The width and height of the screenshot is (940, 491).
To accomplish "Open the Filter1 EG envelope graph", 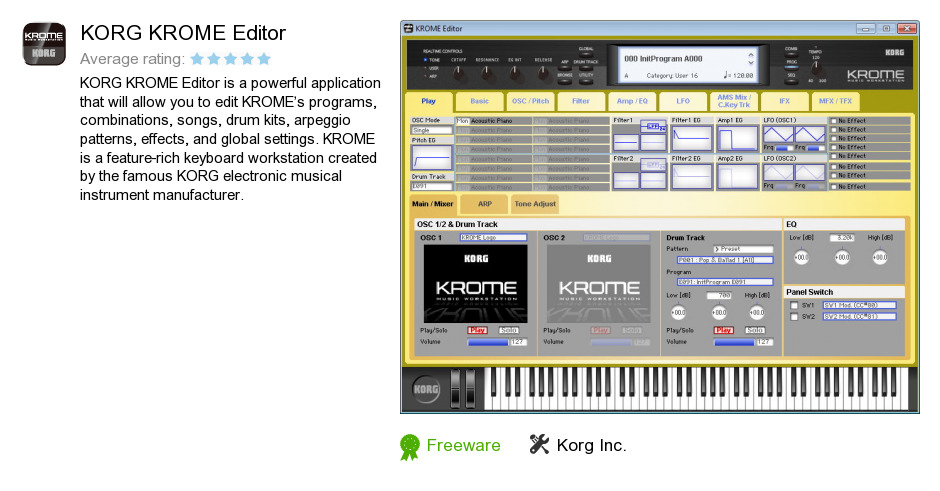I will coord(692,138).
